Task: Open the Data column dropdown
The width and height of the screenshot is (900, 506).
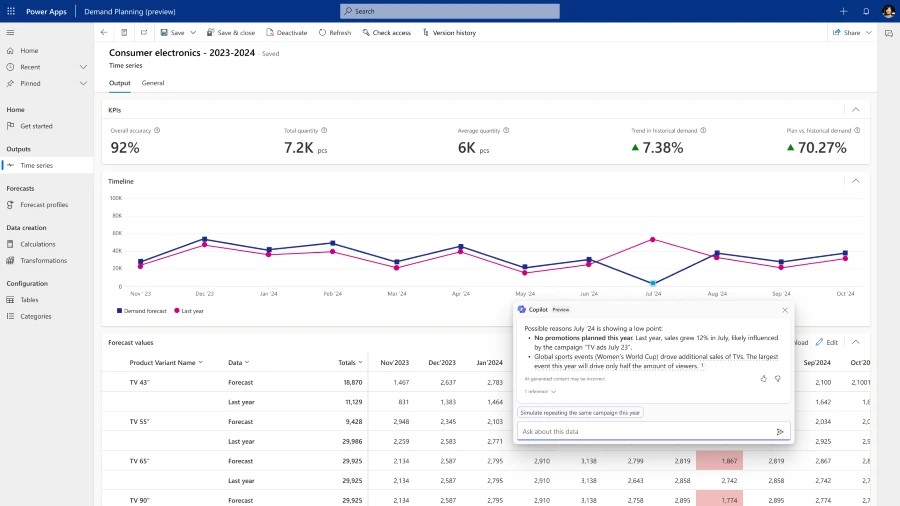Action: coord(239,363)
